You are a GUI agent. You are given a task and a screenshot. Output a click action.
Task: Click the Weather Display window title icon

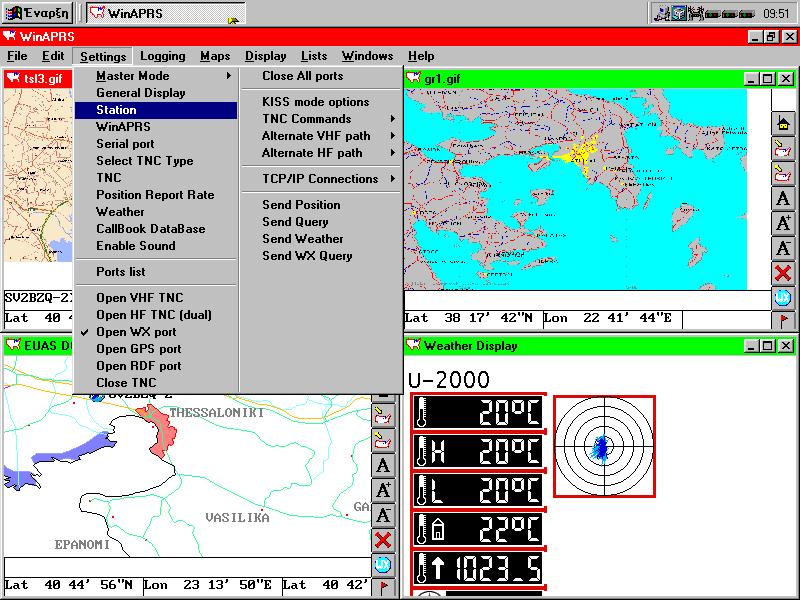tap(413, 345)
